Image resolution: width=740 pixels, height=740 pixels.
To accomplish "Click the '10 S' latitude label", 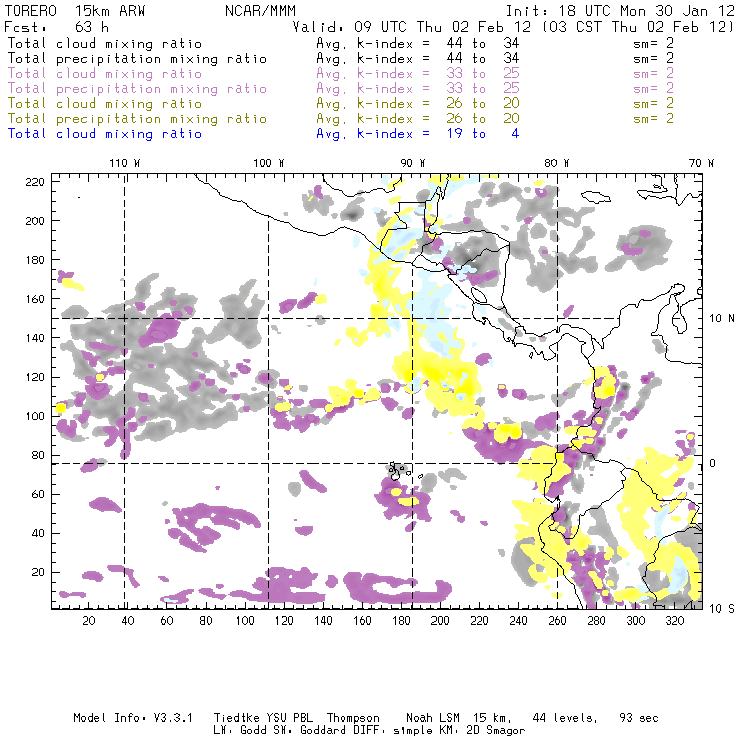I will point(722,609).
